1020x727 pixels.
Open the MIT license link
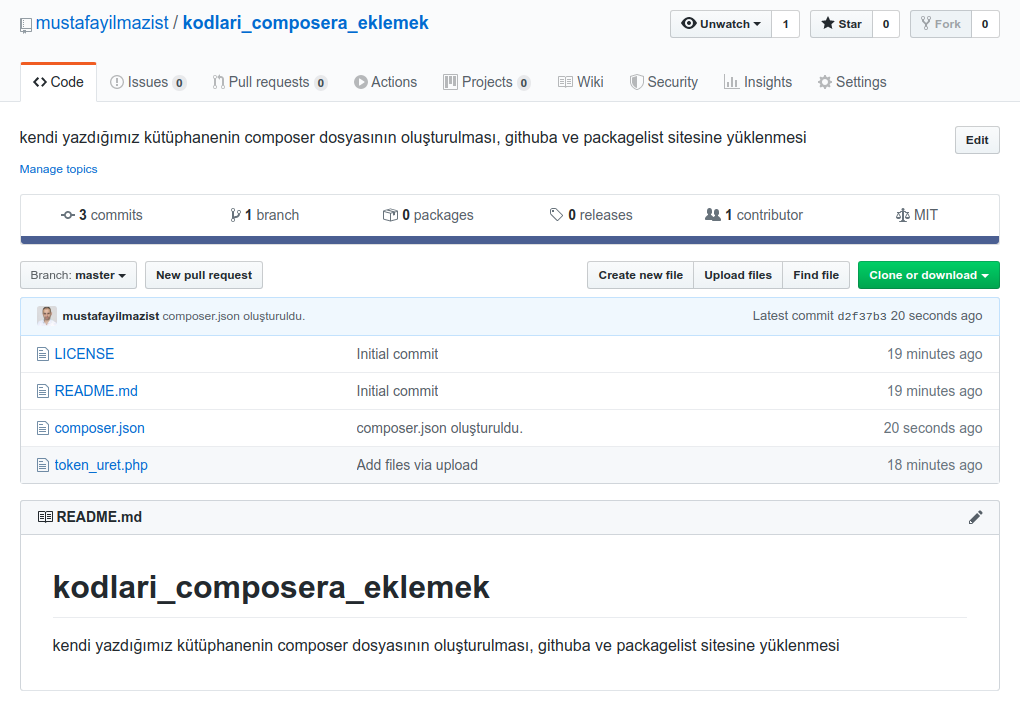[917, 215]
